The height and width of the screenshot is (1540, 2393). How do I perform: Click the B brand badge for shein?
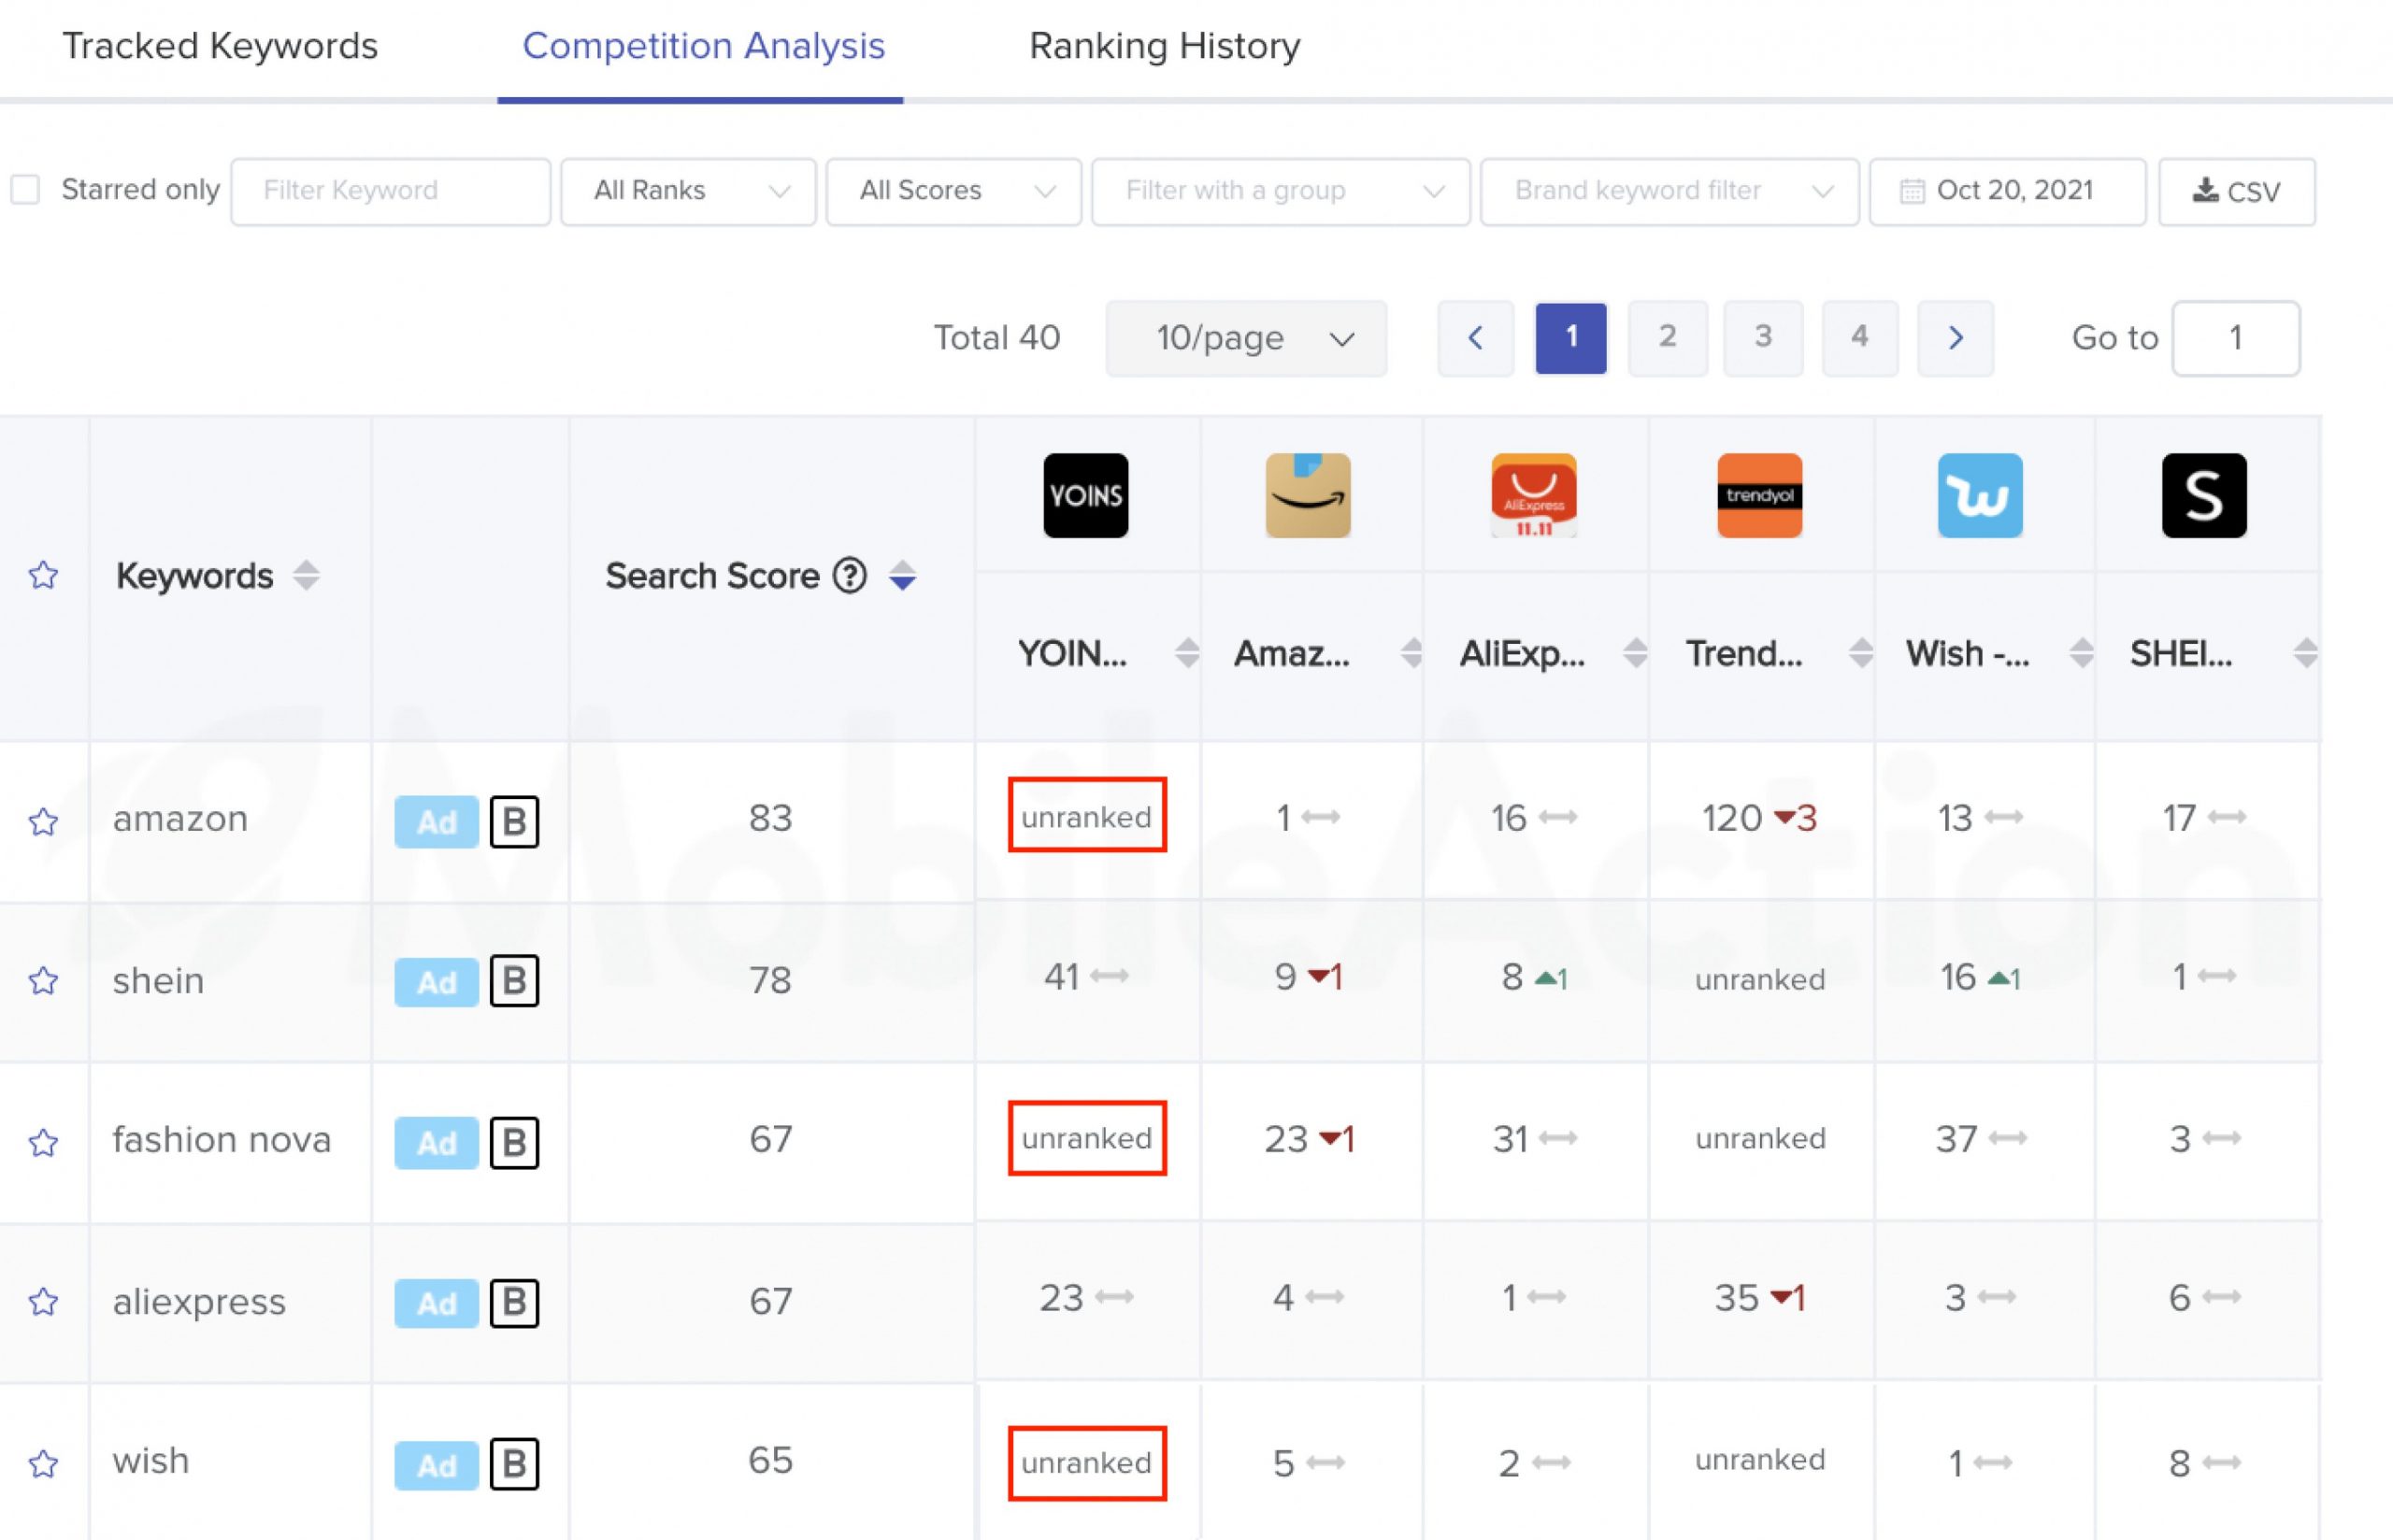click(x=514, y=981)
